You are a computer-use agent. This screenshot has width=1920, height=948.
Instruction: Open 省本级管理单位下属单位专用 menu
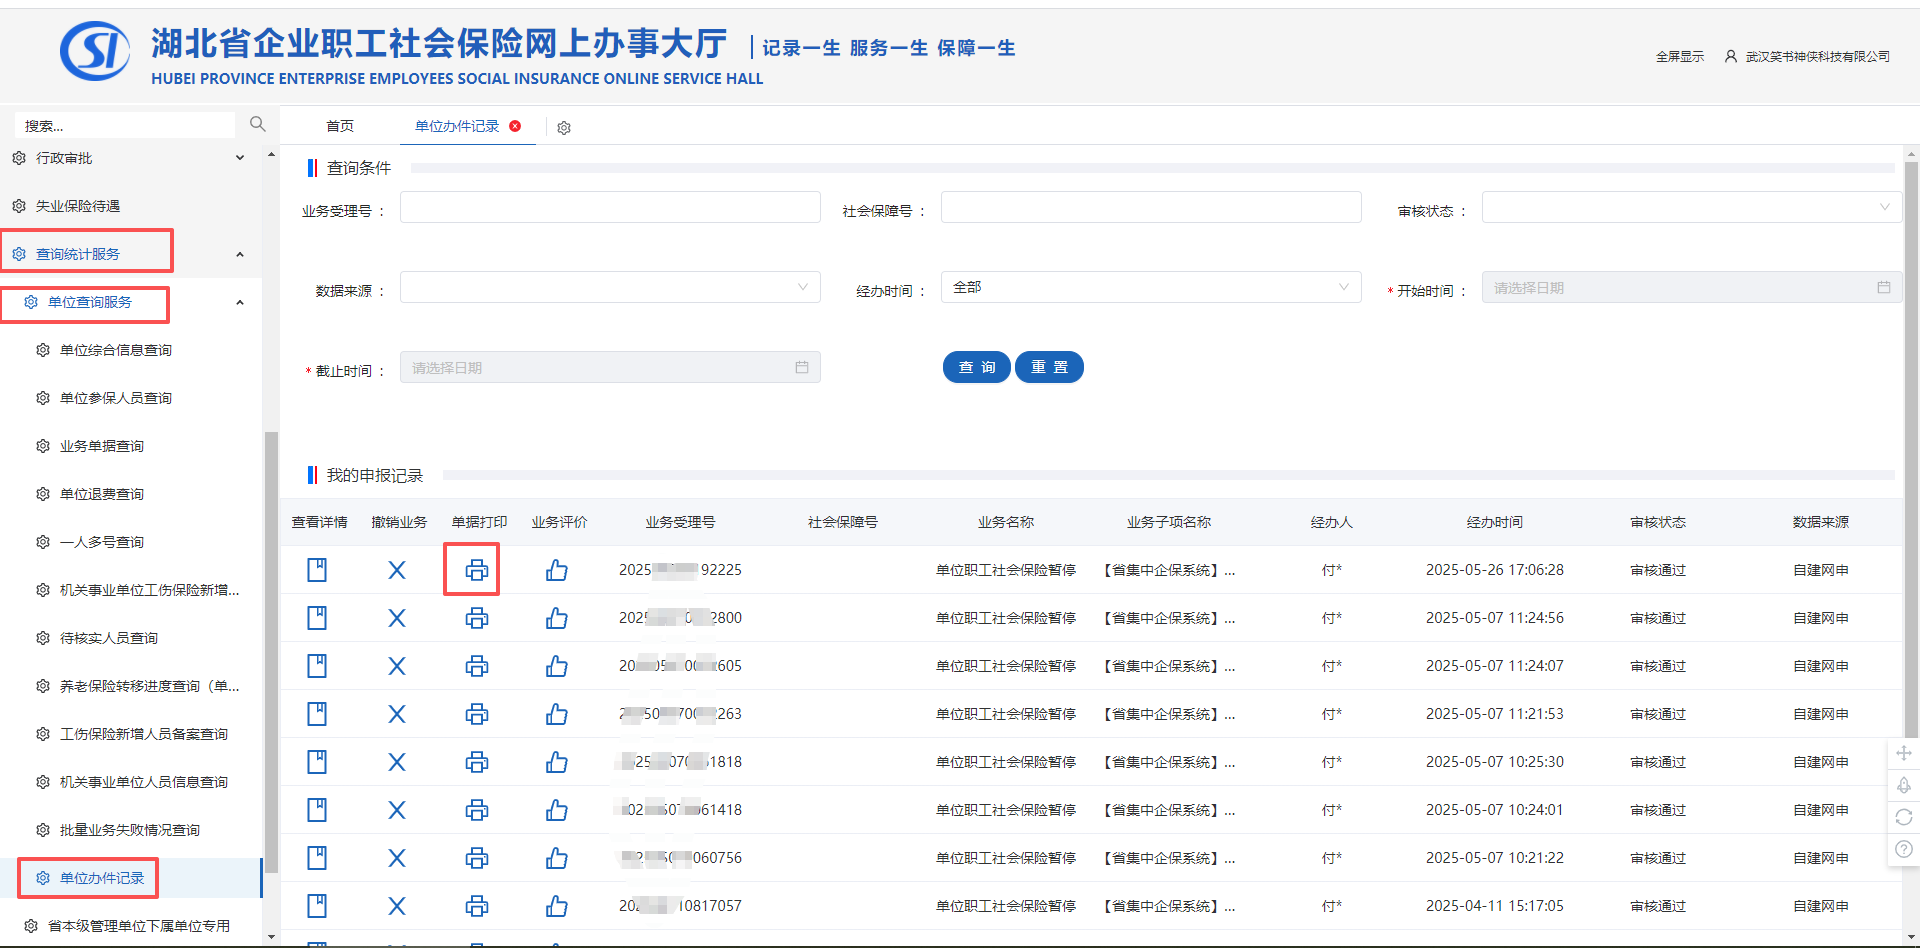(139, 926)
